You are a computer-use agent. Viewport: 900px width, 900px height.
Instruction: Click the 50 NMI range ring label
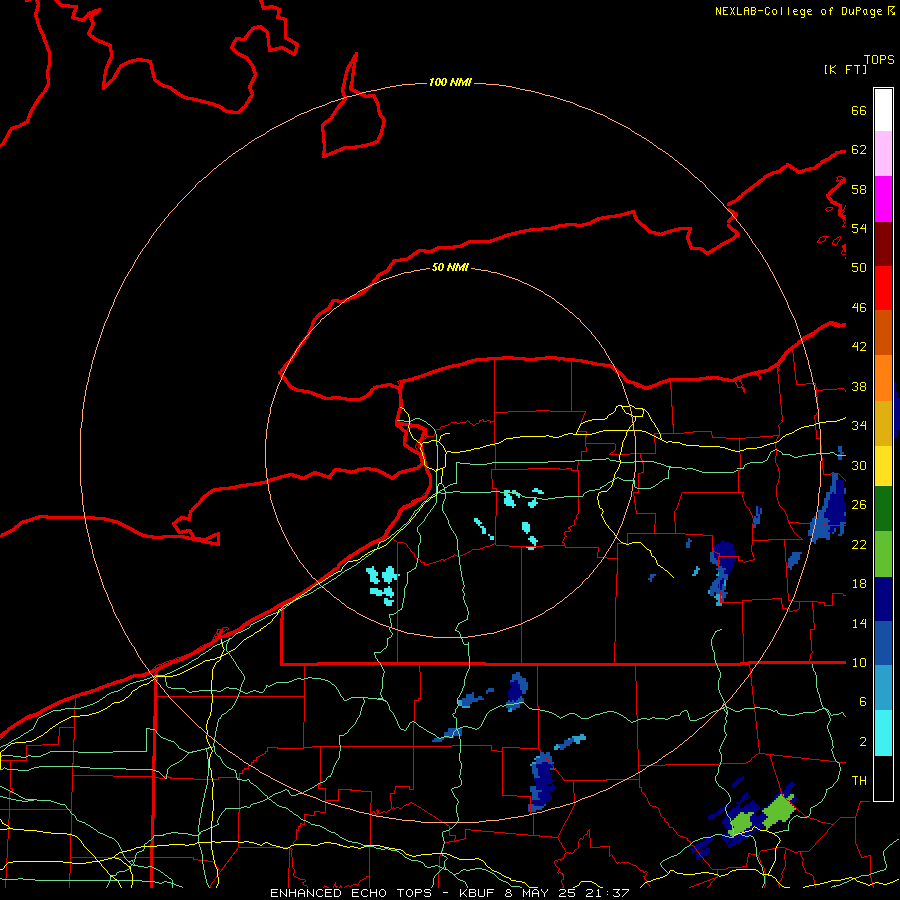pos(450,267)
